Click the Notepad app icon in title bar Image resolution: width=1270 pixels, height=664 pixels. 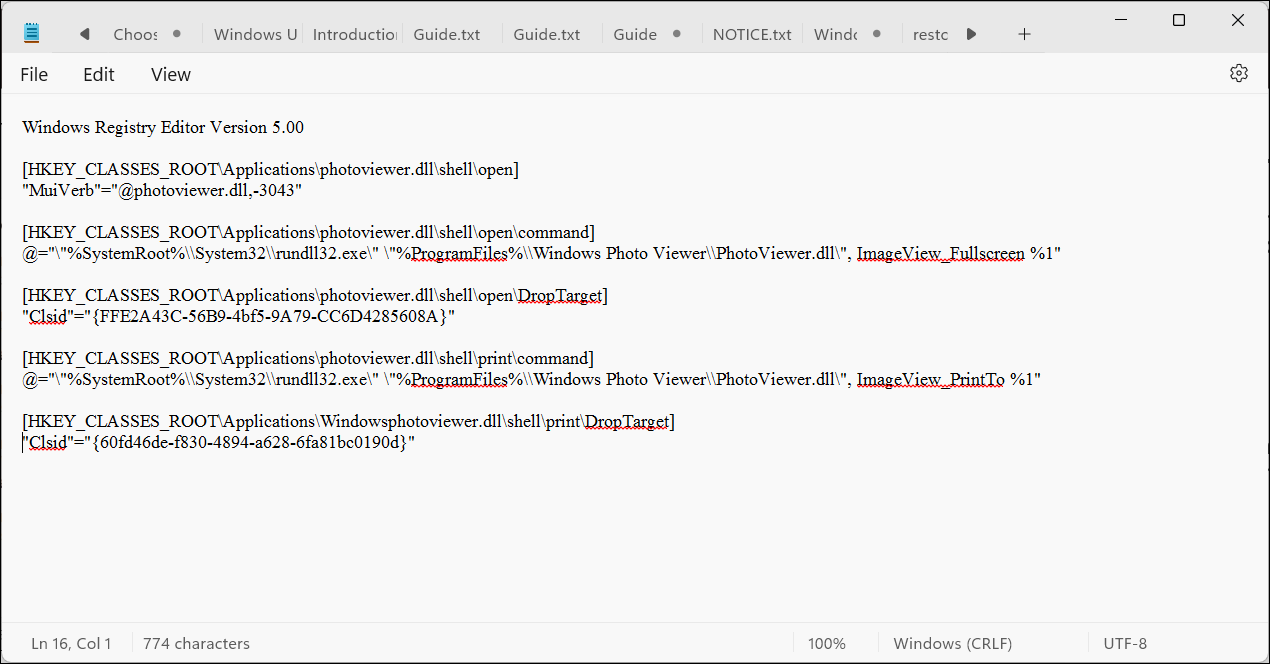32,33
